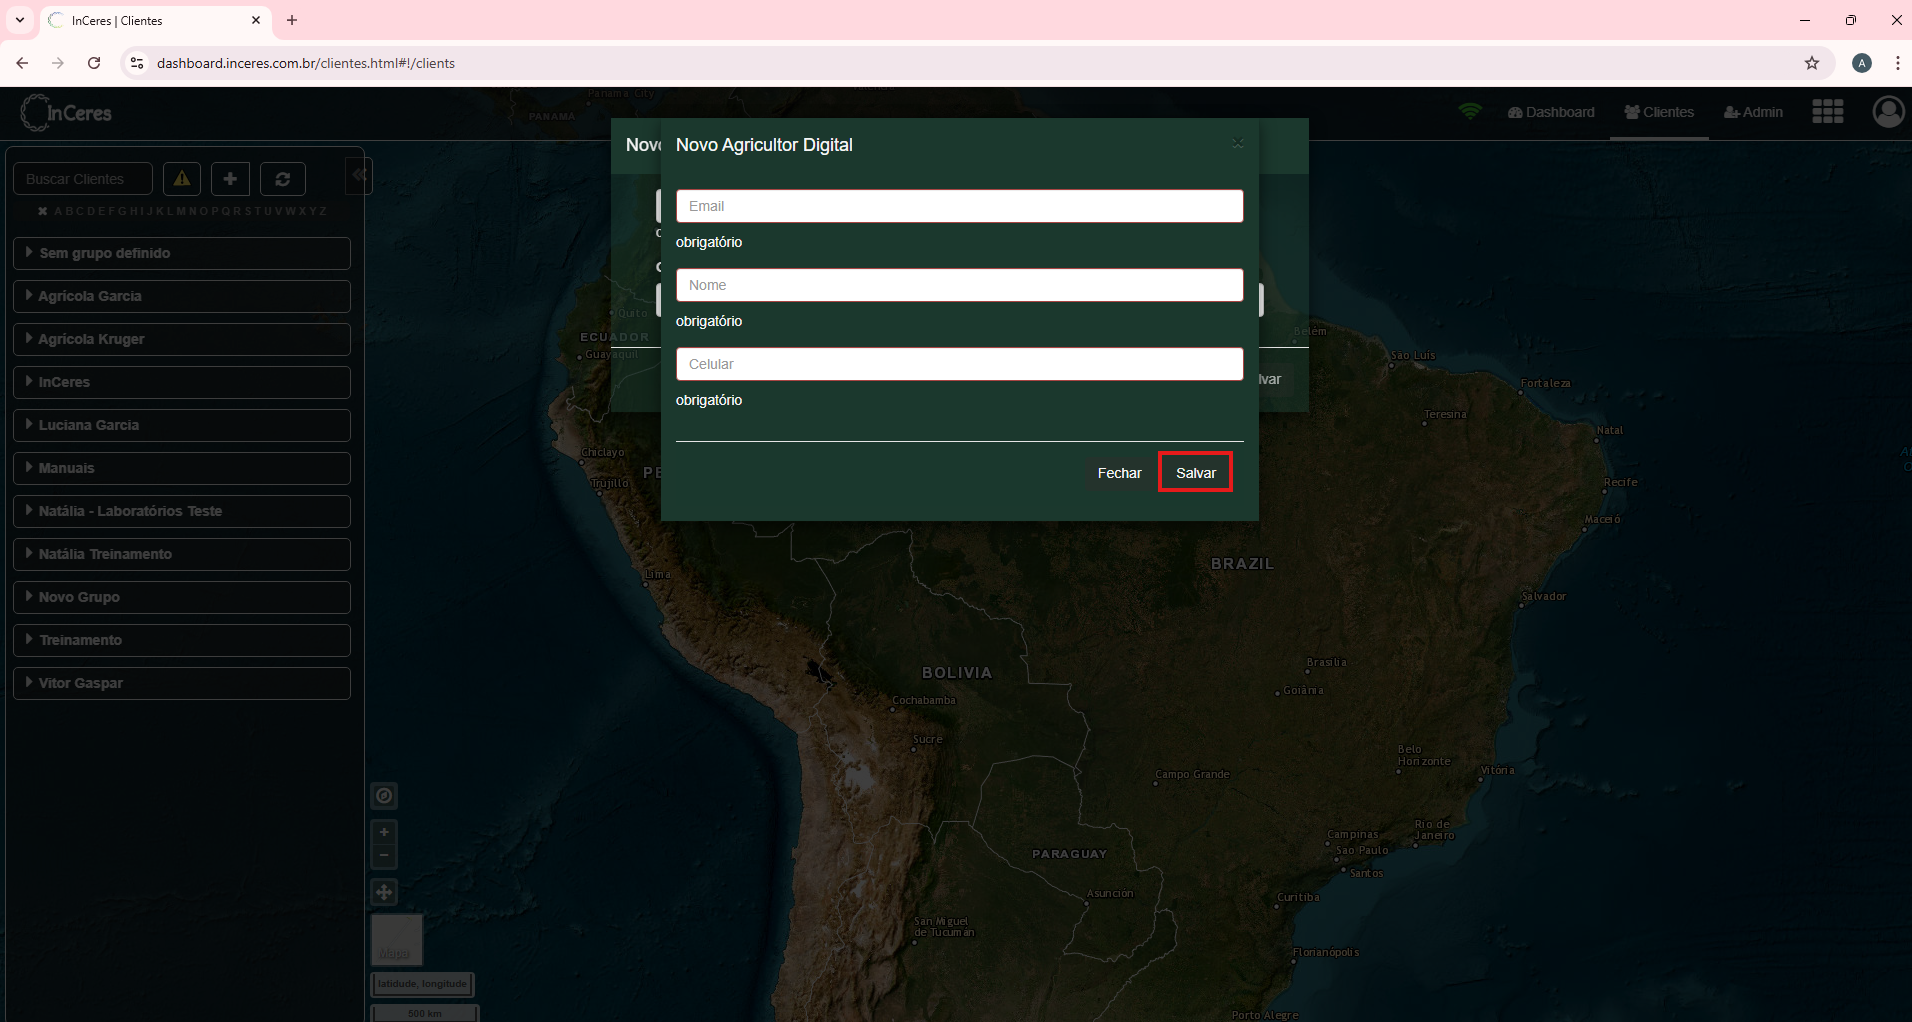Viewport: 1912px width, 1022px height.
Task: Open the Admin menu item
Action: point(1753,112)
